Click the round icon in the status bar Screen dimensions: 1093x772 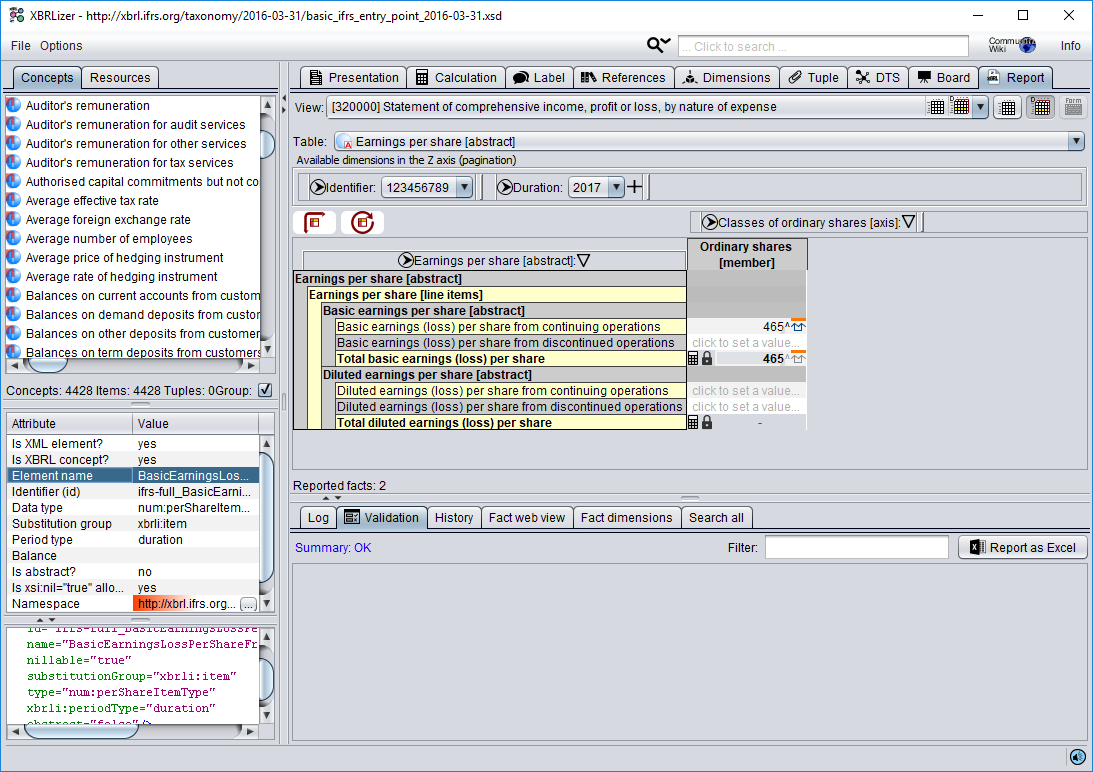1077,757
